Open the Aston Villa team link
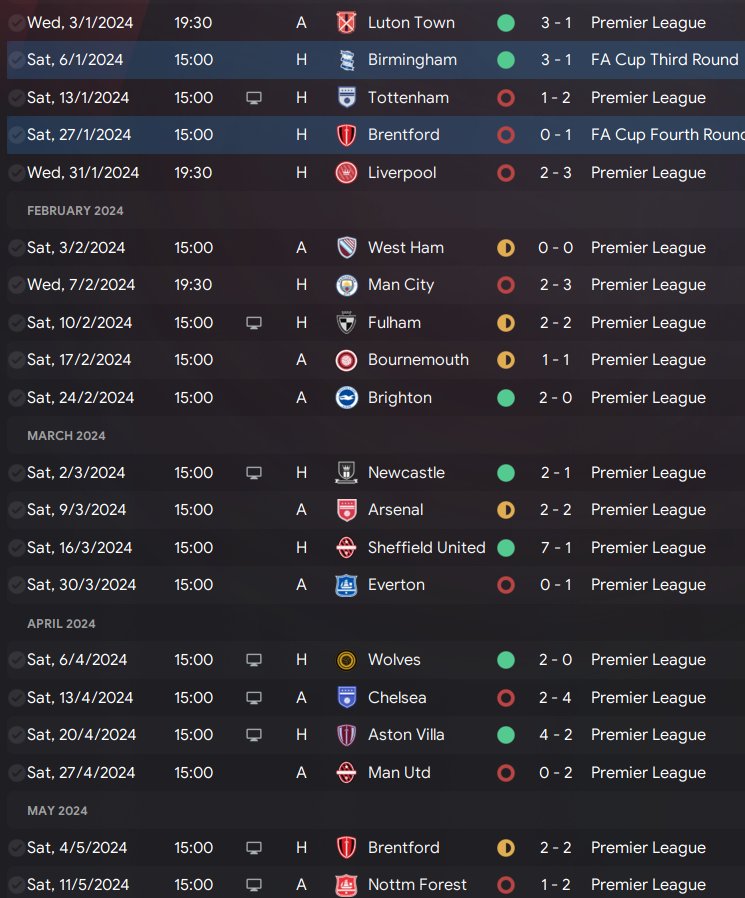 point(406,735)
